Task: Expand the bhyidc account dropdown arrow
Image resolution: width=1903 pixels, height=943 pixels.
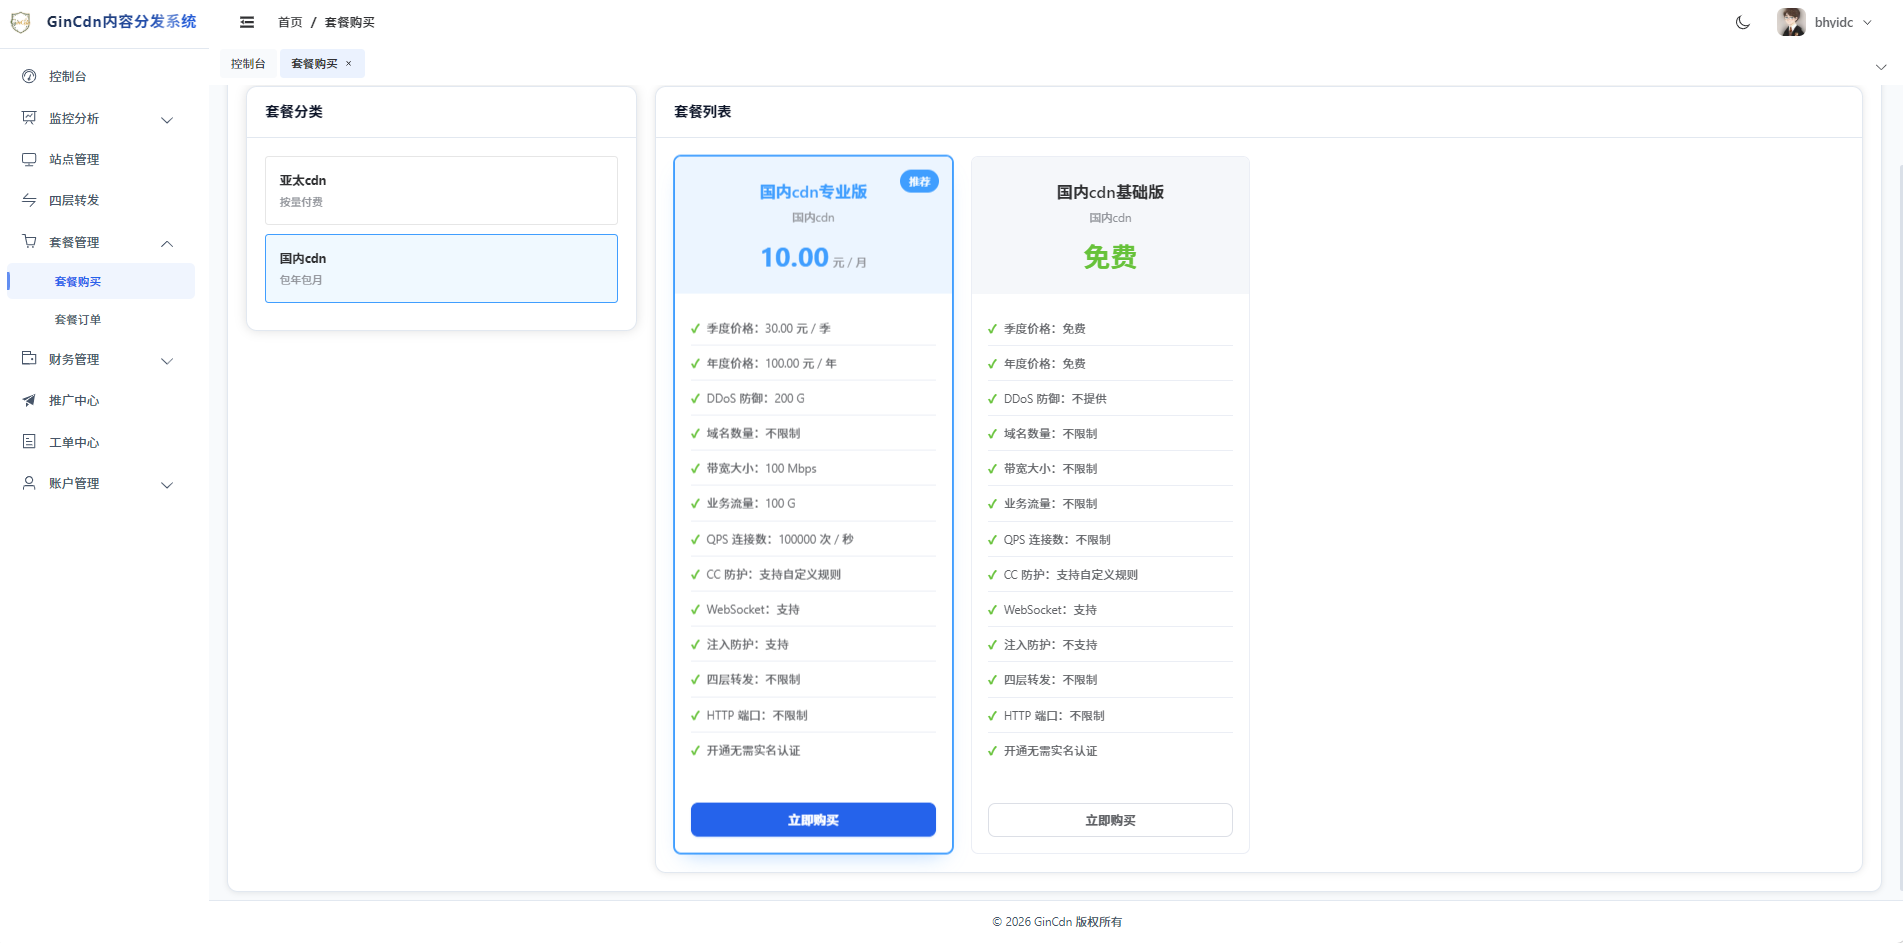Action: (1867, 23)
